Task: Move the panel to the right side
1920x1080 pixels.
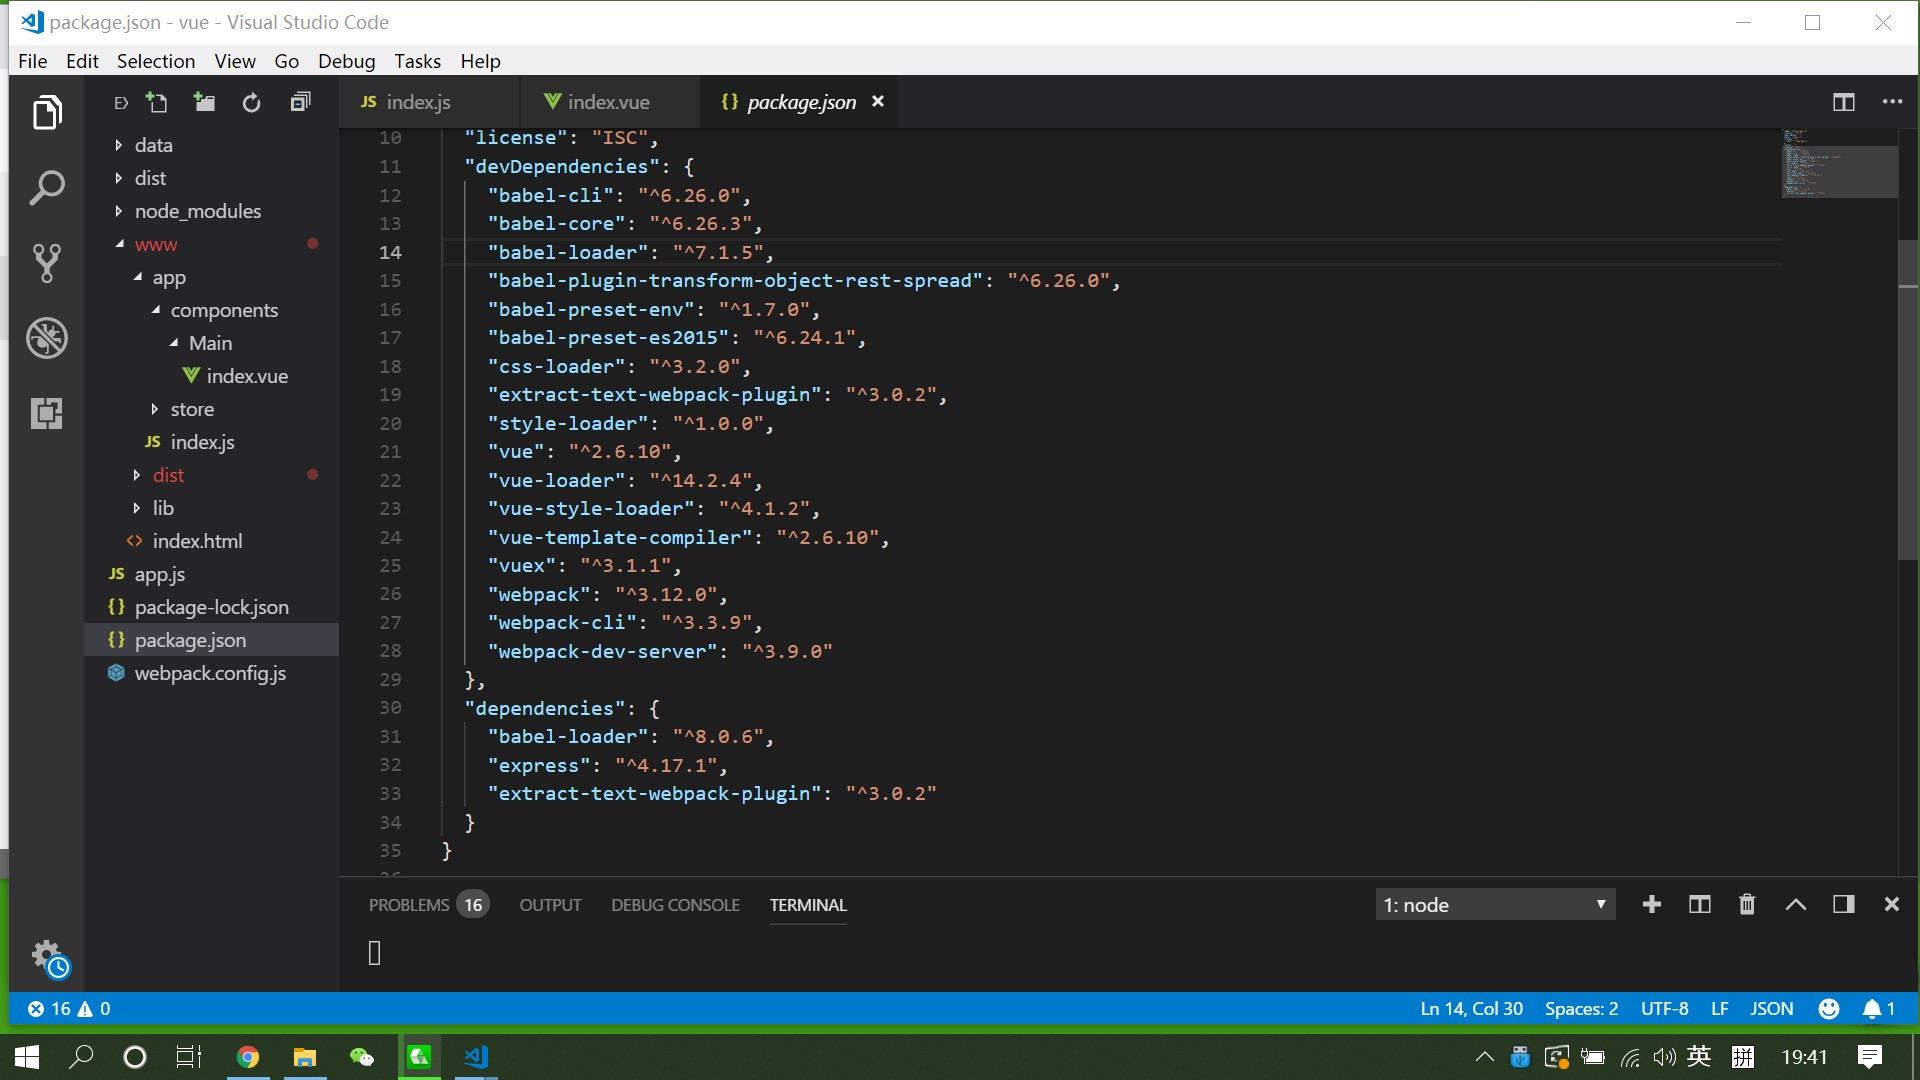Action: pyautogui.click(x=1844, y=904)
